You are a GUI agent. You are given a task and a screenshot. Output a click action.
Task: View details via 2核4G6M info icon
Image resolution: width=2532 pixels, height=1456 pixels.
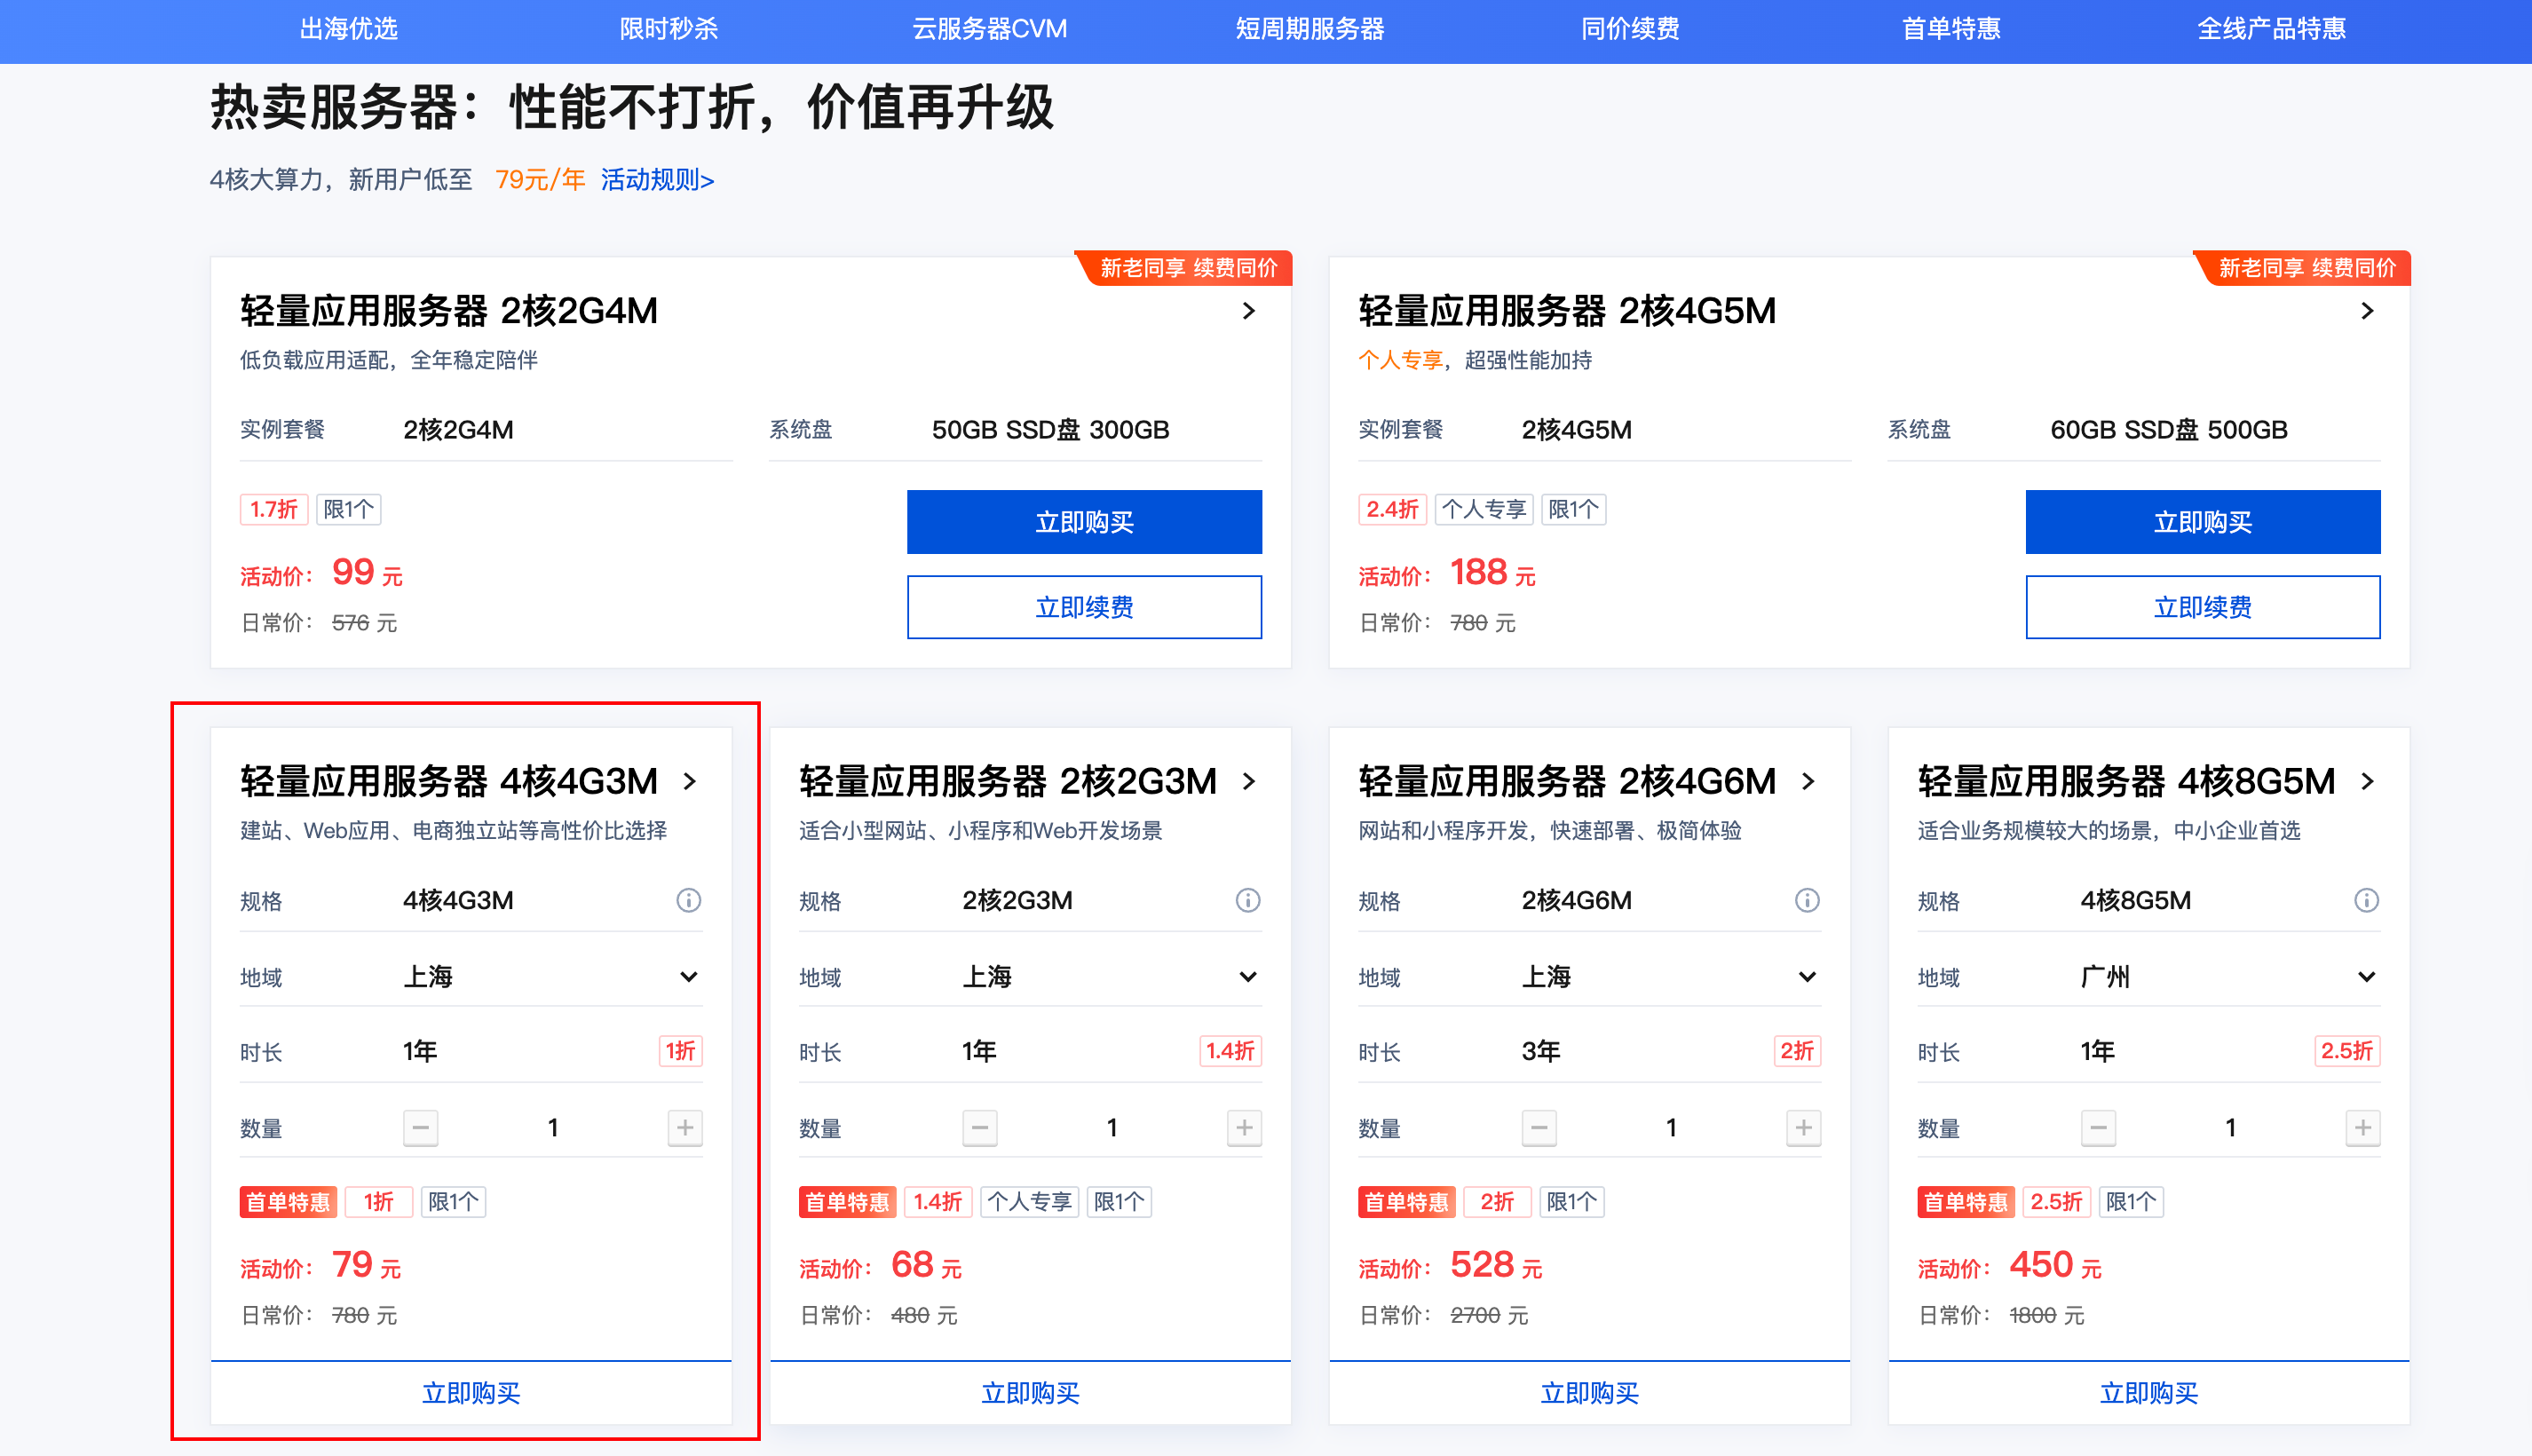pyautogui.click(x=1806, y=900)
